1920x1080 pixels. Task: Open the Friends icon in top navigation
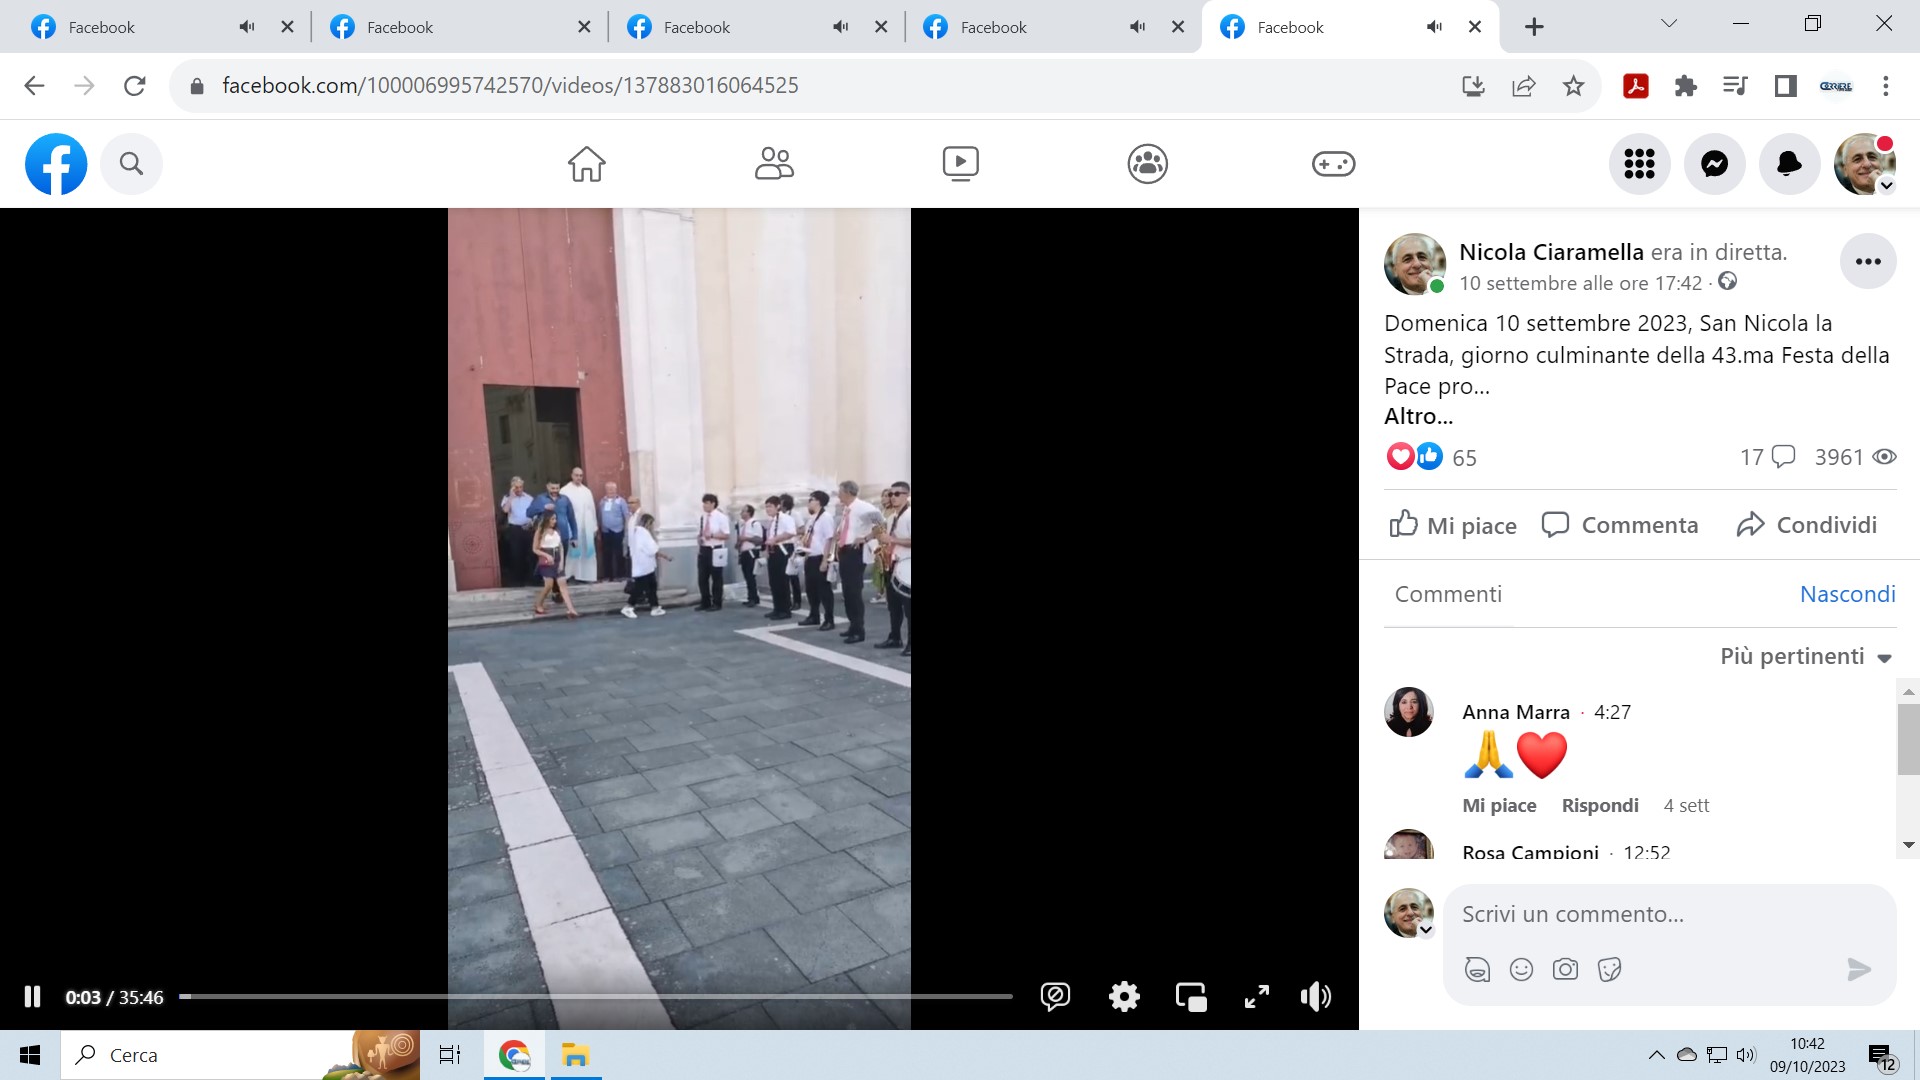pyautogui.click(x=774, y=164)
